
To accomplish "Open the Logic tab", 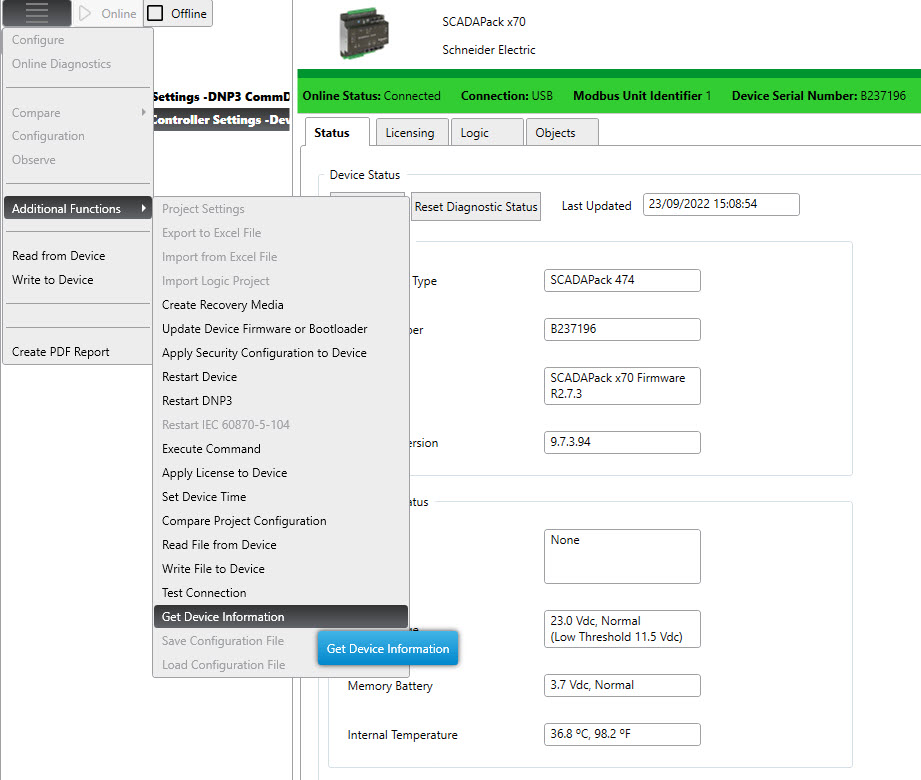I will tap(487, 133).
